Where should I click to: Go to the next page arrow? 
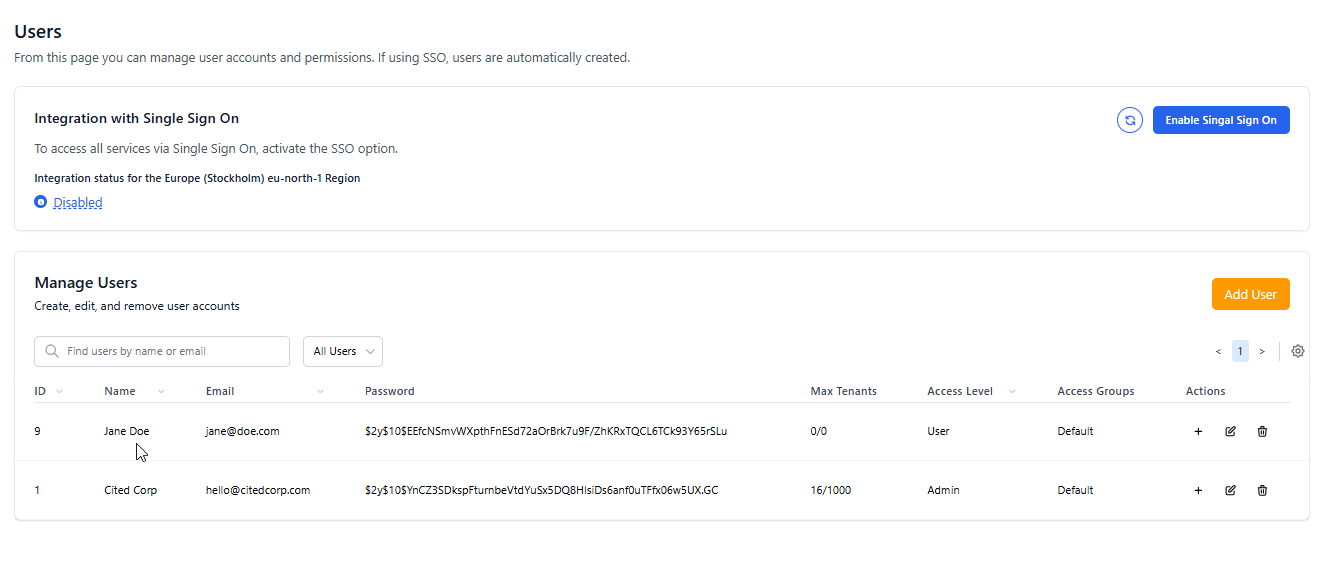point(1262,351)
